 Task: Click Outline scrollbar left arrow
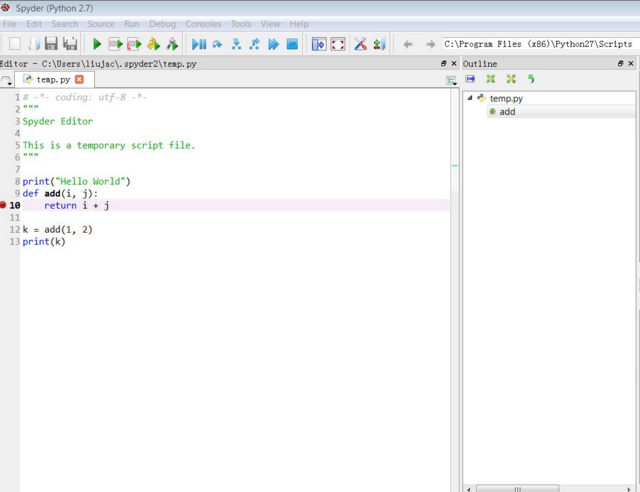[469, 489]
